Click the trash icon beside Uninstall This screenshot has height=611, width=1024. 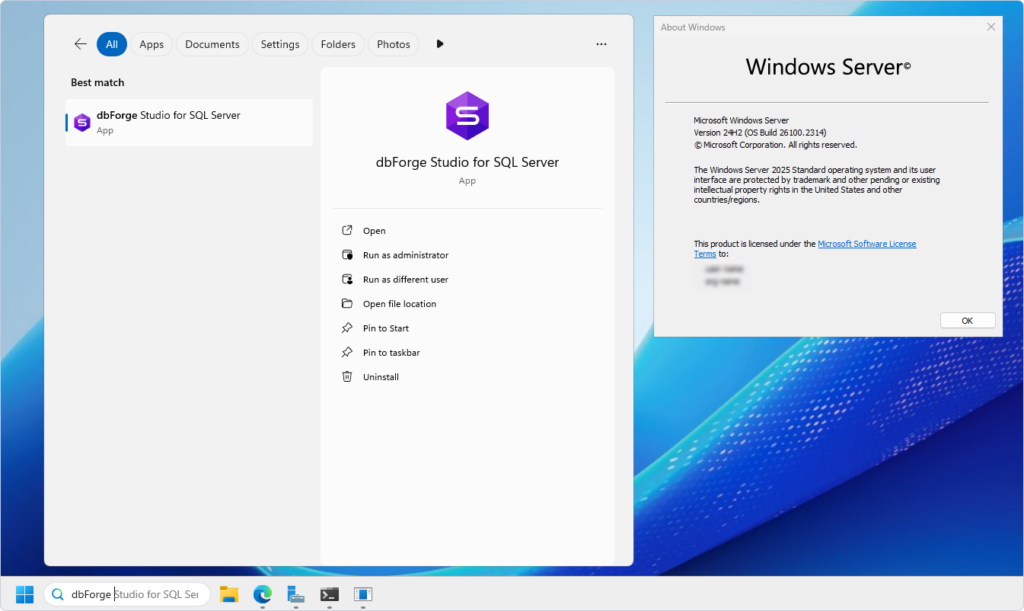[347, 377]
